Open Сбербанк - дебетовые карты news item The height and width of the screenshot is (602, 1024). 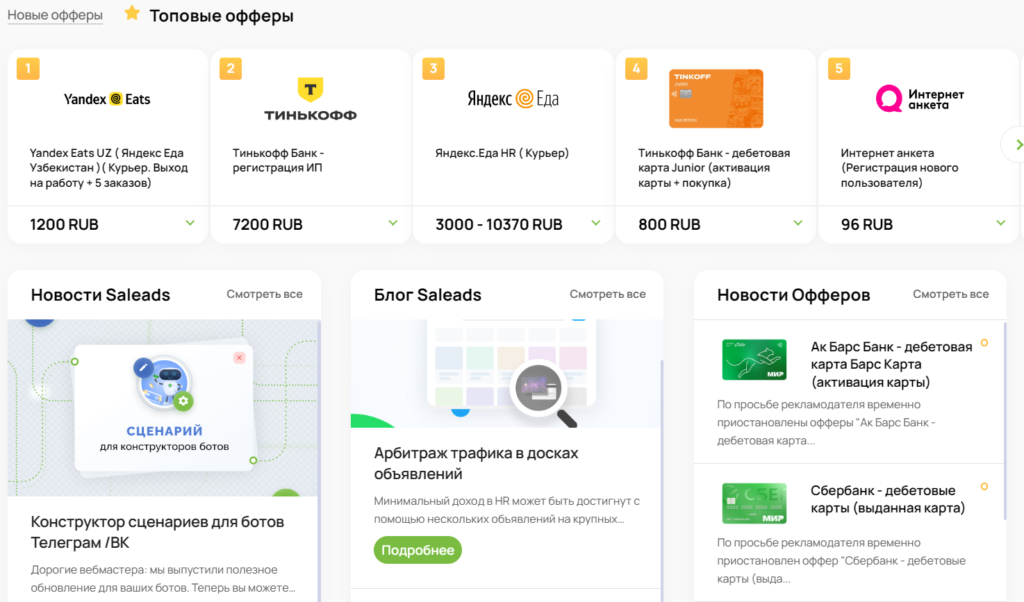888,499
